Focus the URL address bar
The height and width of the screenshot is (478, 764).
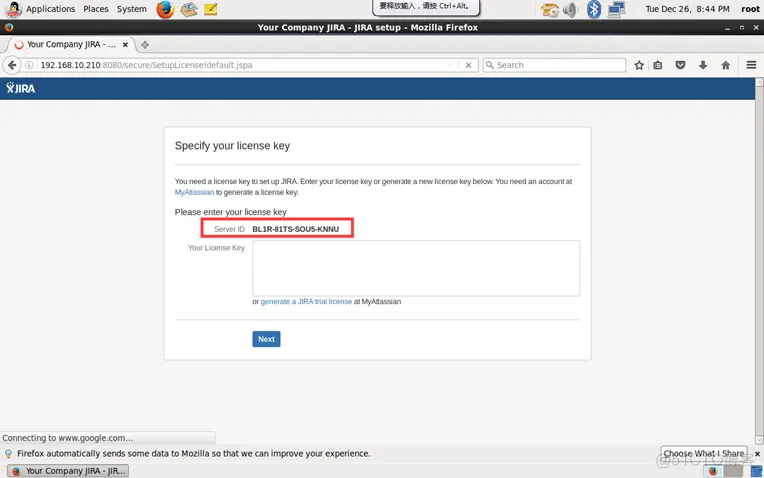(x=244, y=65)
